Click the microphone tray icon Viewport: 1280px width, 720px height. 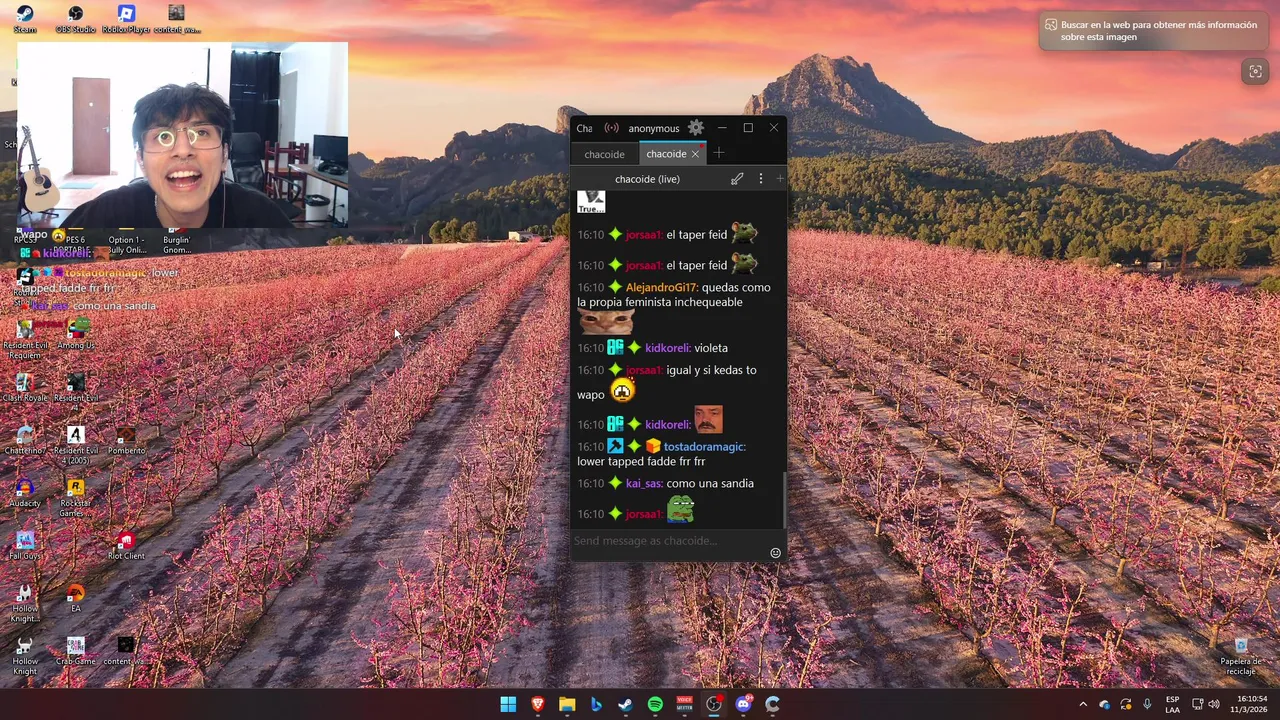tap(1147, 704)
